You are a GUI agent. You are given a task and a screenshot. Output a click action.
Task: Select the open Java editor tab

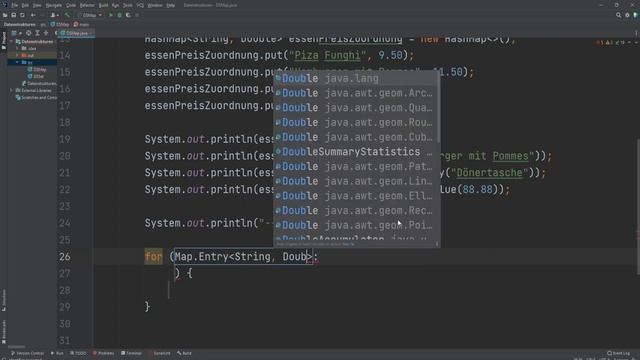pyautogui.click(x=77, y=33)
